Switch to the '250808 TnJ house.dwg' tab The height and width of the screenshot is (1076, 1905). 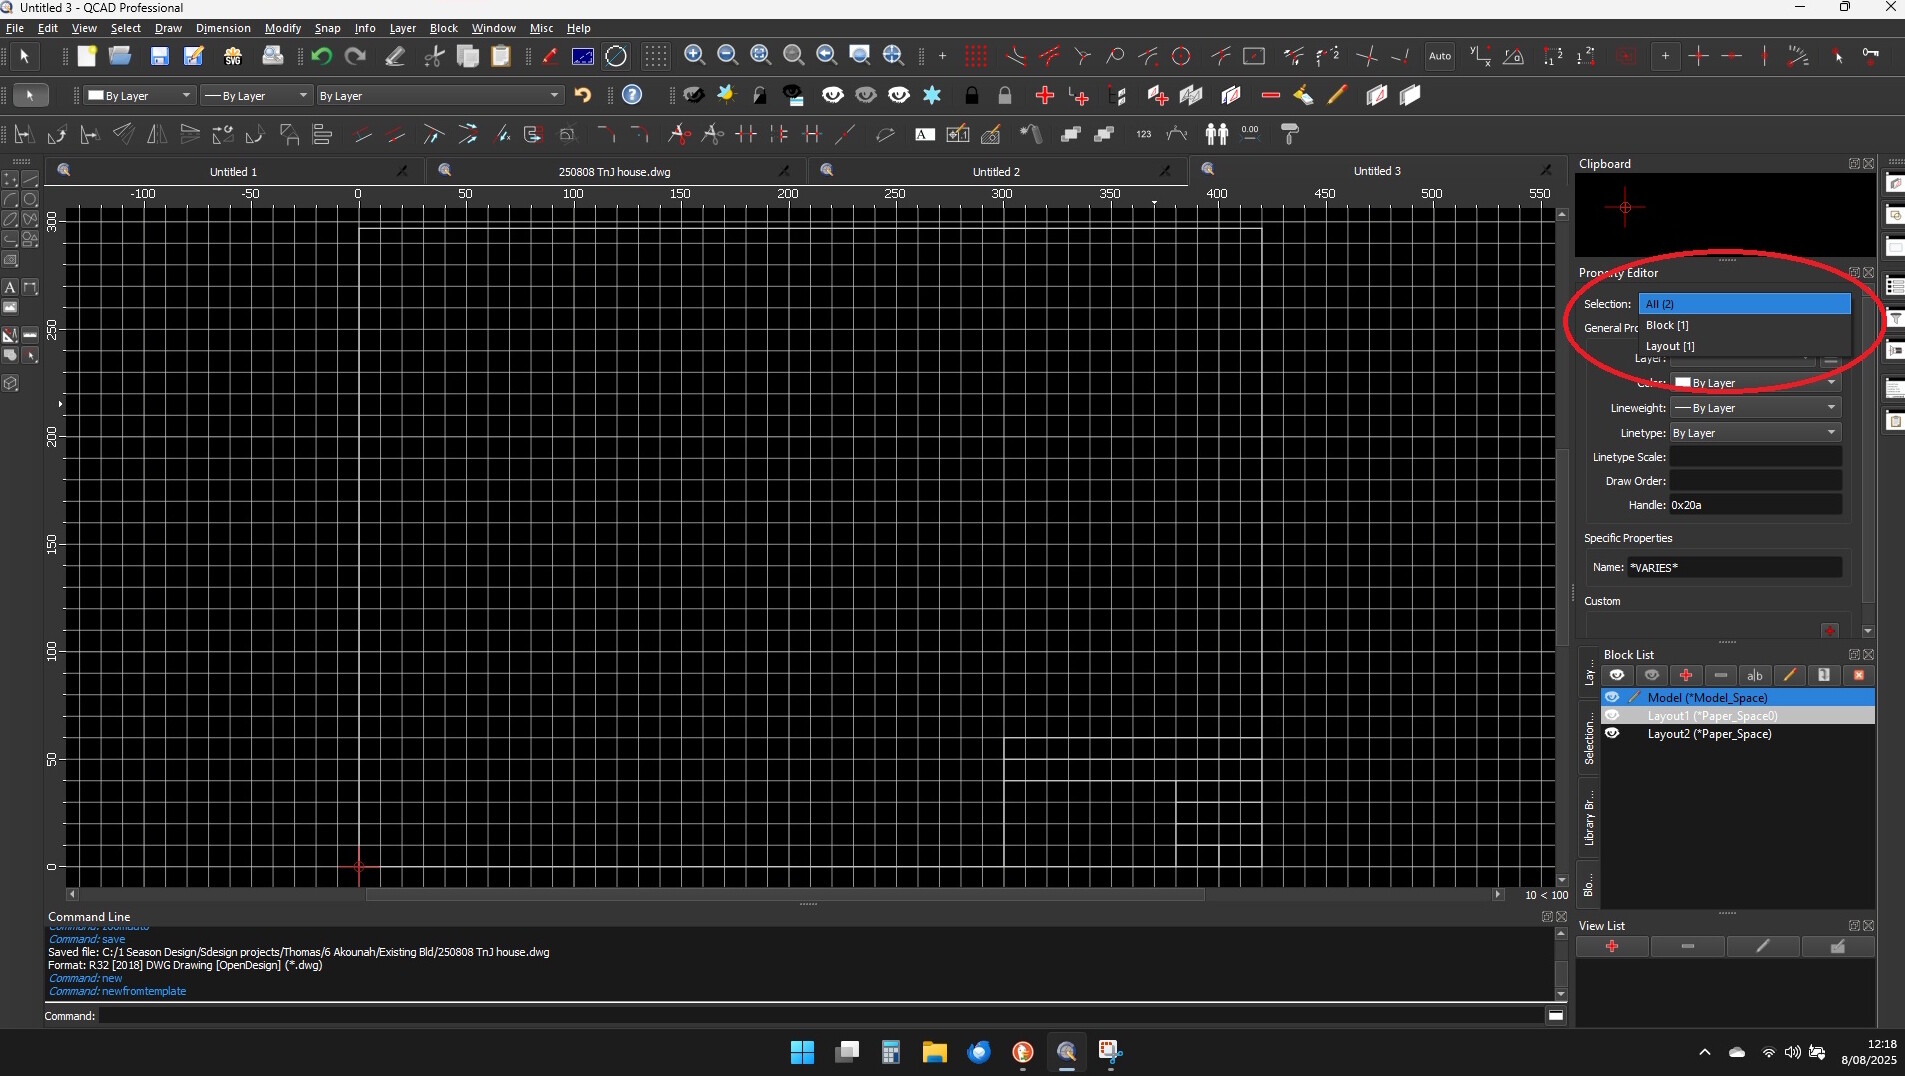click(x=614, y=171)
